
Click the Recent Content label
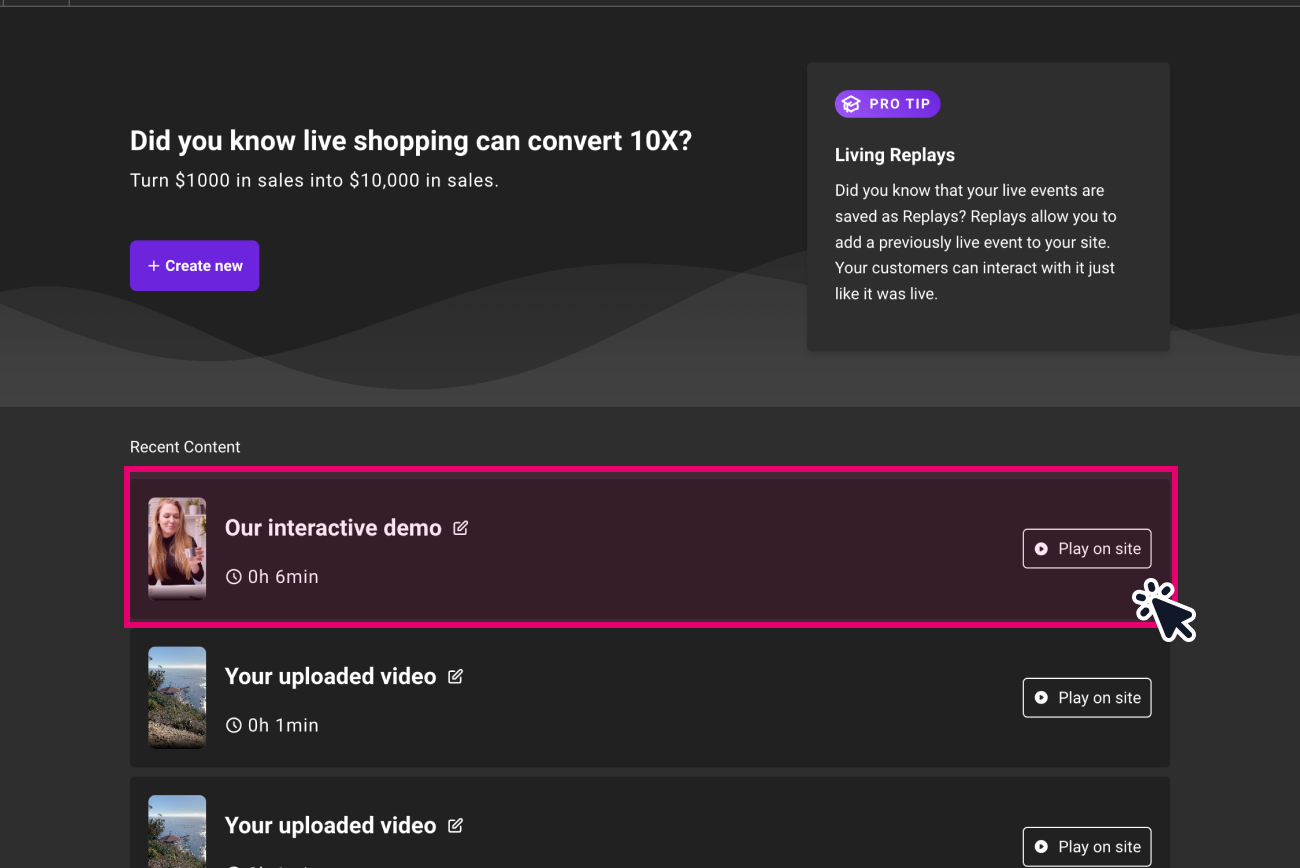[185, 447]
